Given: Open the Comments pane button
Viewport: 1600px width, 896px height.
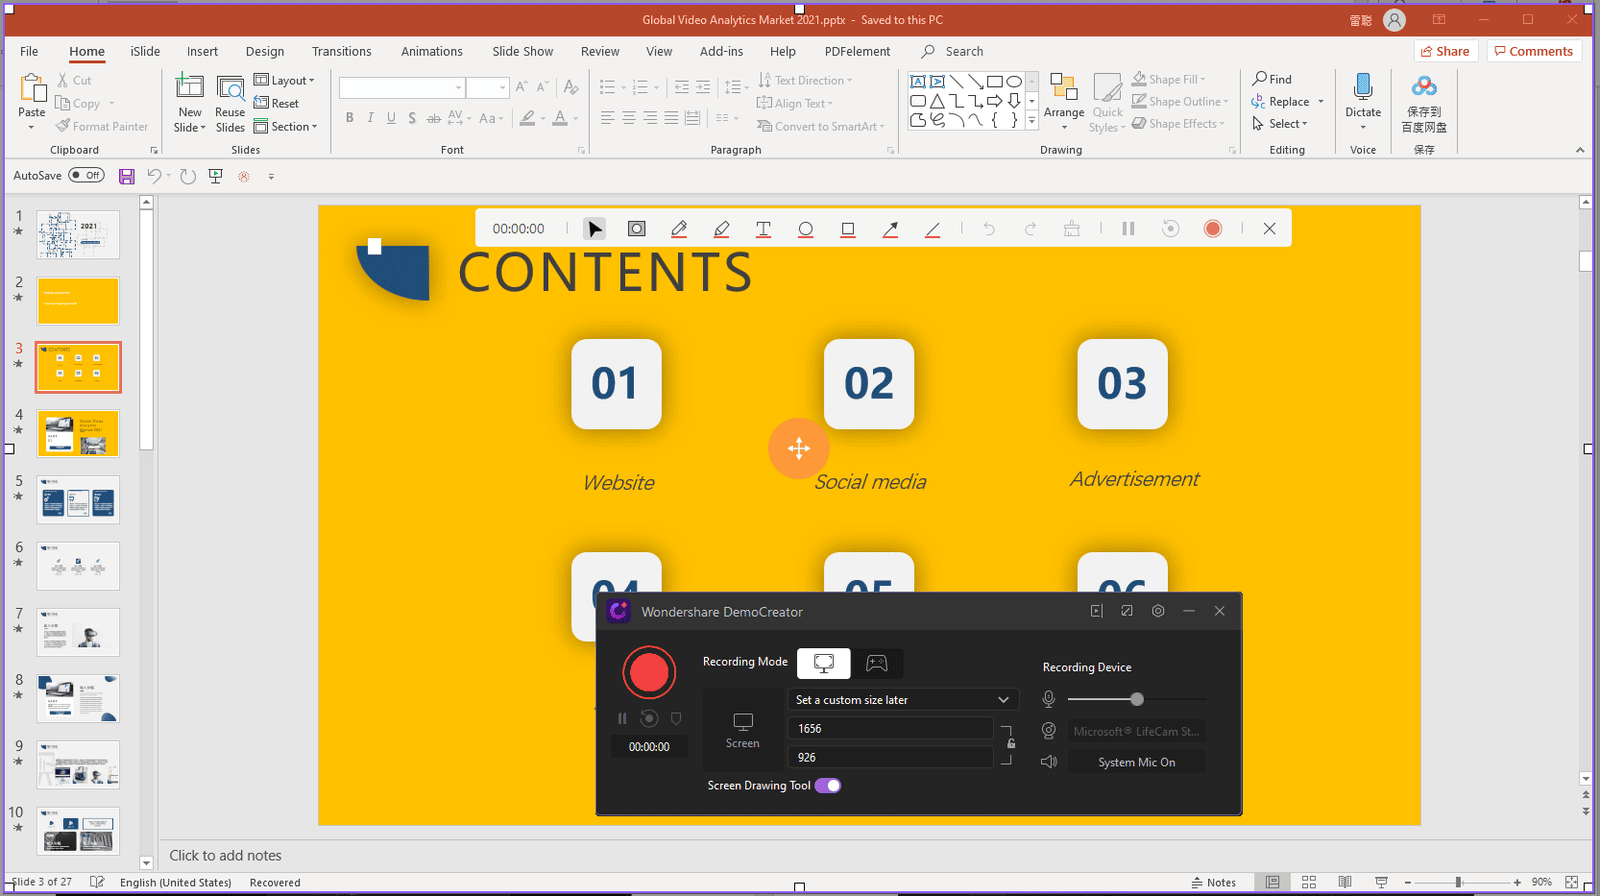Looking at the screenshot, I should [x=1534, y=51].
